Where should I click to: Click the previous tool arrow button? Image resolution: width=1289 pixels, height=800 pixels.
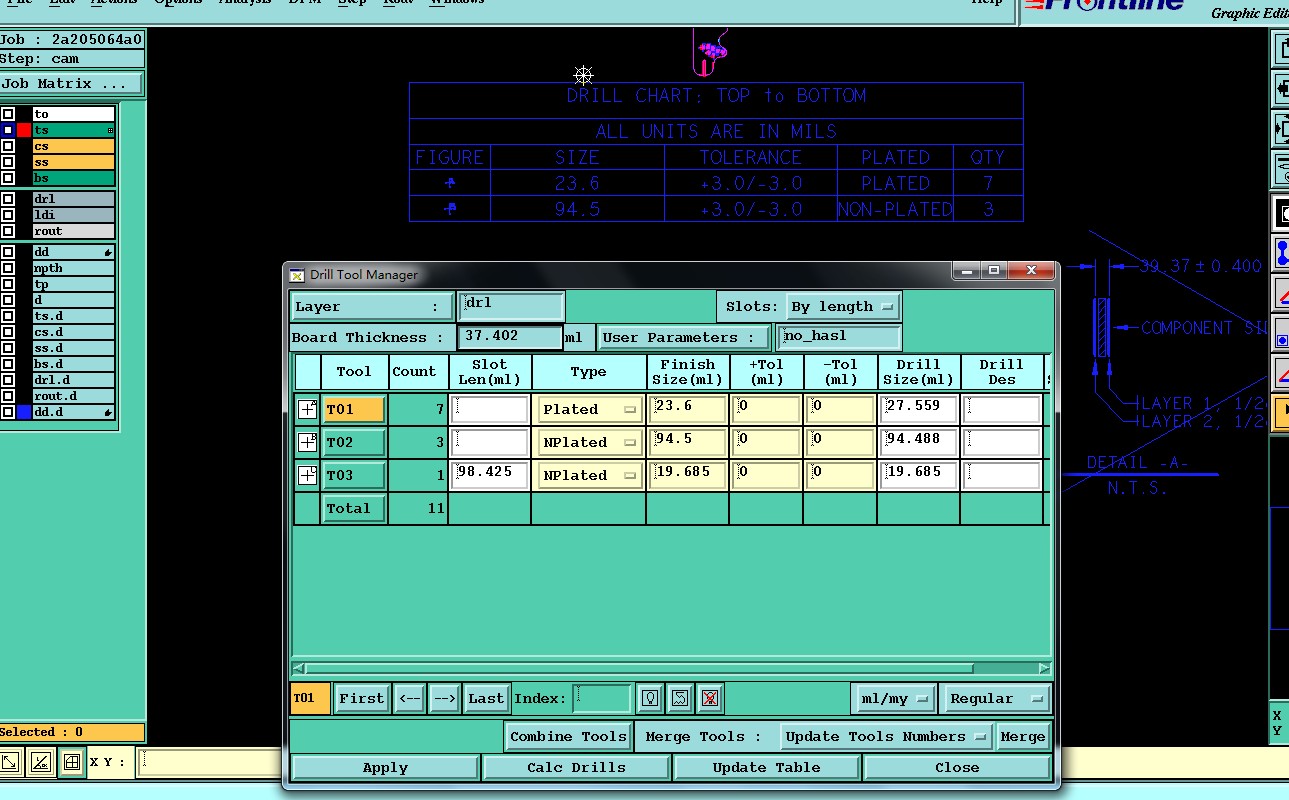(409, 698)
